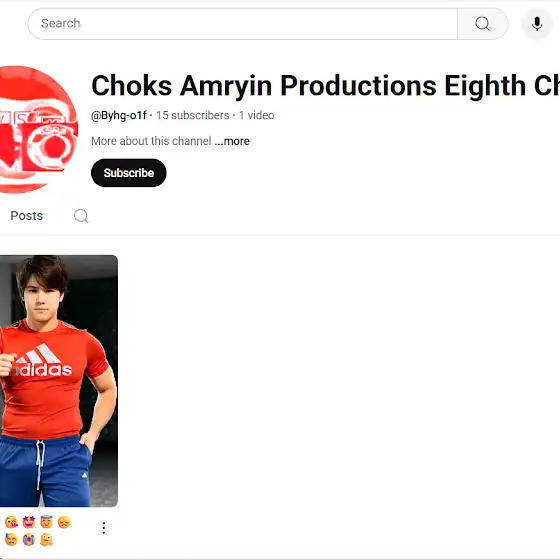
Task: Focus the Search text field
Action: click(242, 24)
